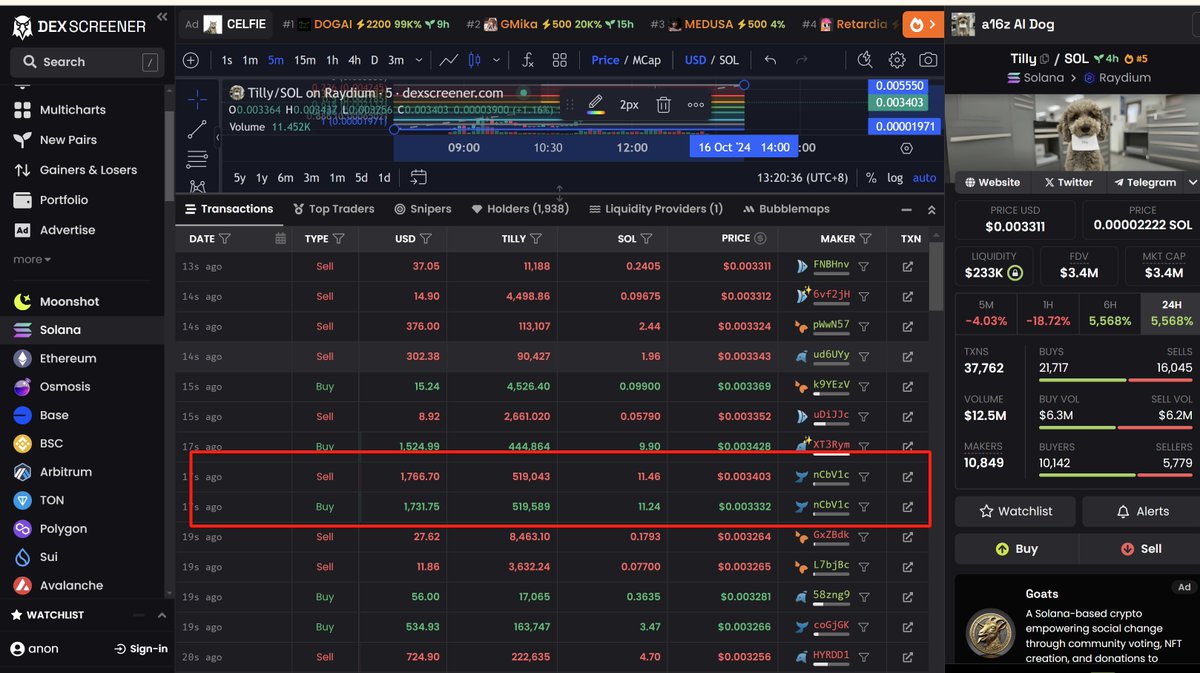
Task: Select the Fibonacci retracement tool
Action: point(197,159)
